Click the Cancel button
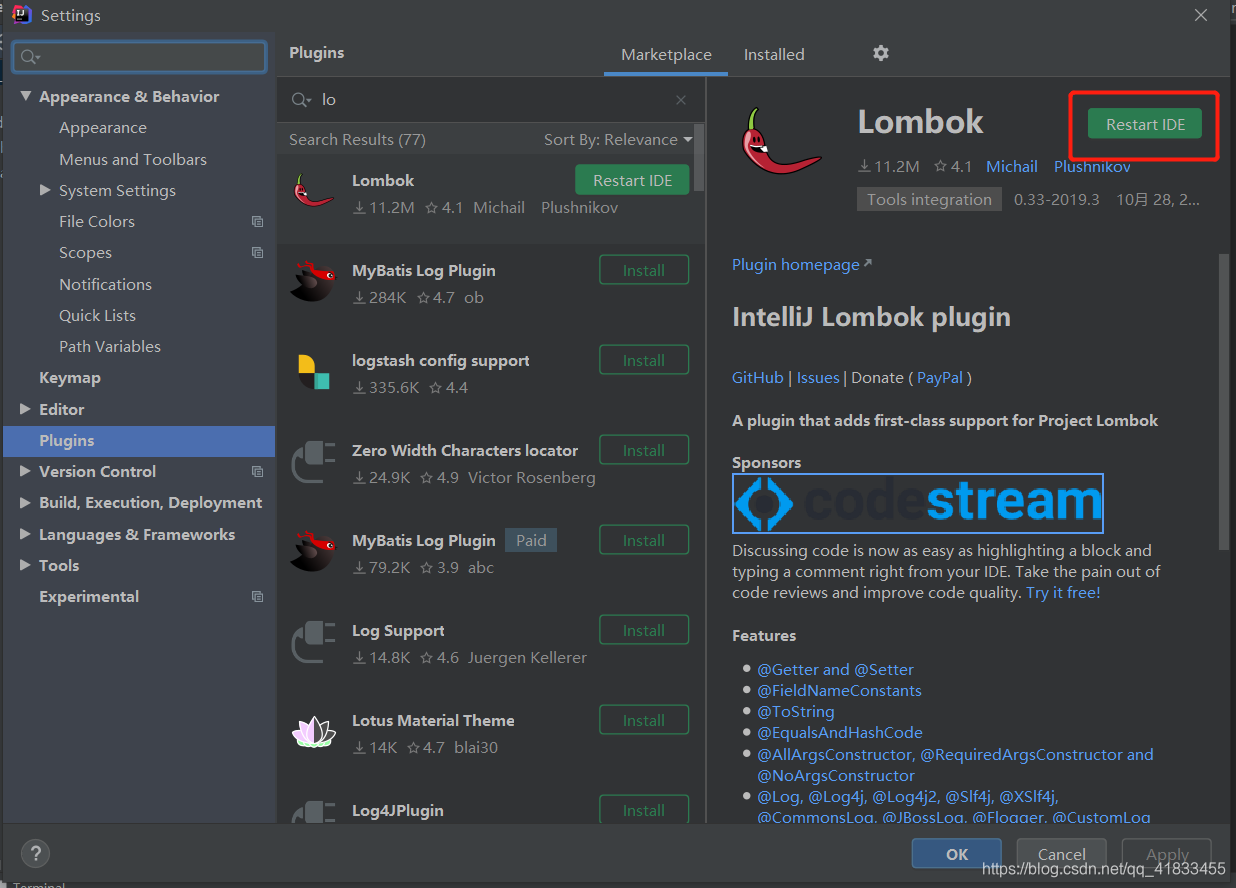Screen dimensions: 1236x888 click(1061, 854)
